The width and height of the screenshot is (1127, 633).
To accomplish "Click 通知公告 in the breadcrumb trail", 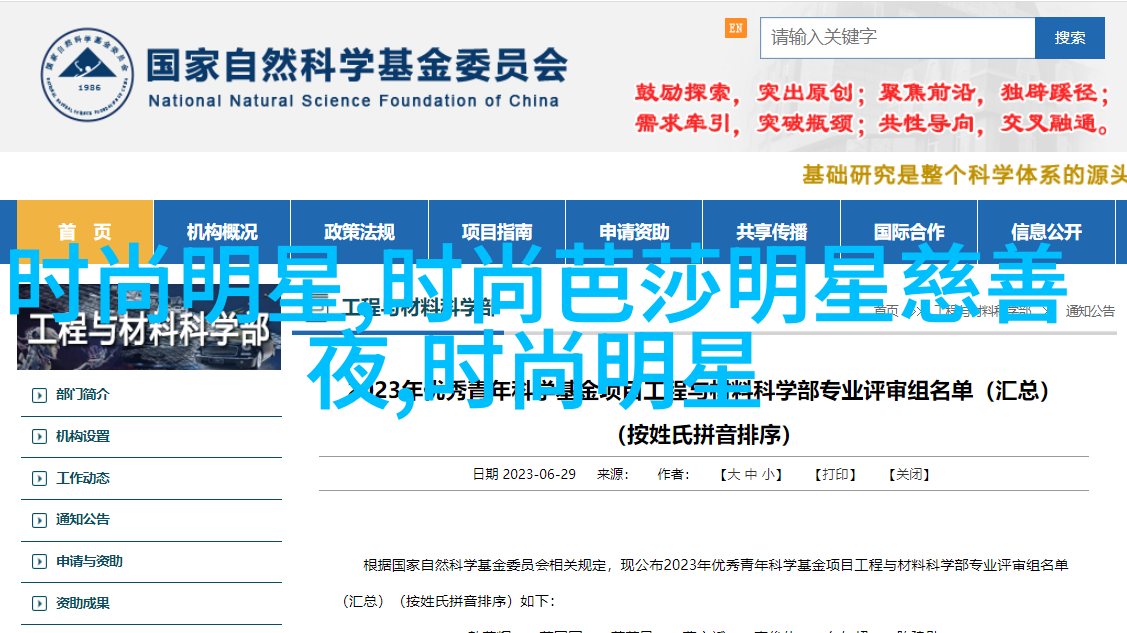I will pos(1090,311).
